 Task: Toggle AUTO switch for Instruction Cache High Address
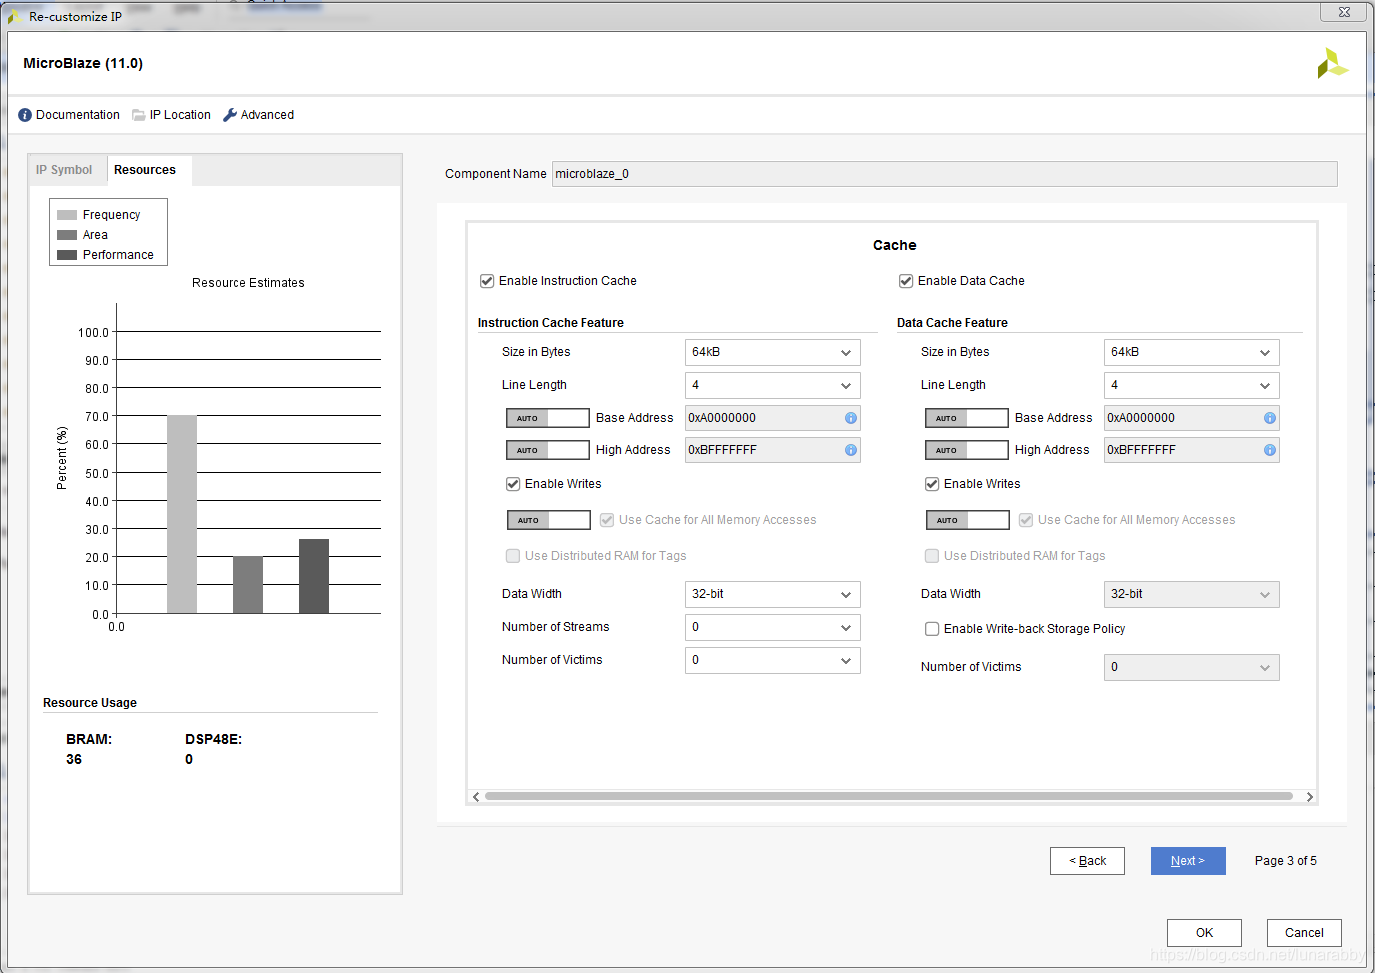click(x=548, y=450)
